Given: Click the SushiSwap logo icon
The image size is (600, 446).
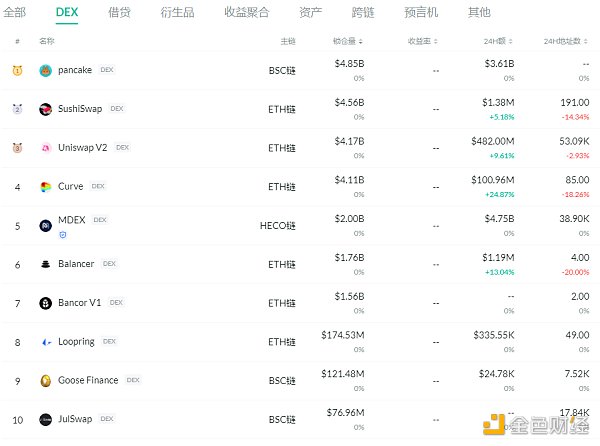Looking at the screenshot, I should [46, 109].
